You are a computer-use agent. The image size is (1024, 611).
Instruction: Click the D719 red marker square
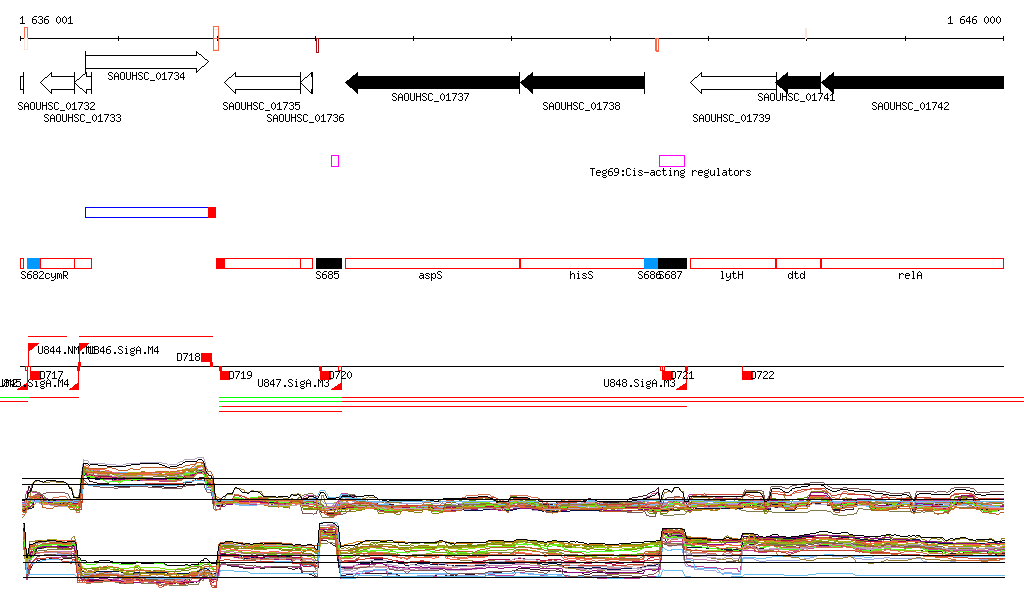point(225,375)
